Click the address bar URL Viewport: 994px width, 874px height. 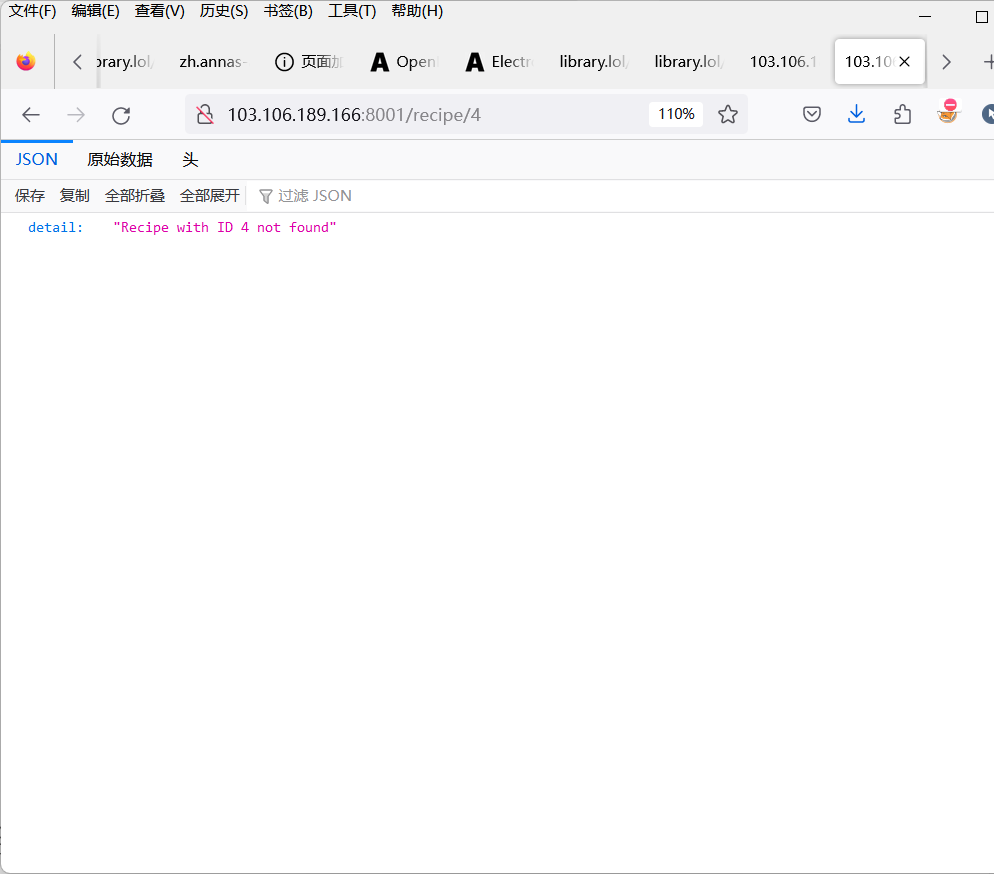[x=354, y=115]
